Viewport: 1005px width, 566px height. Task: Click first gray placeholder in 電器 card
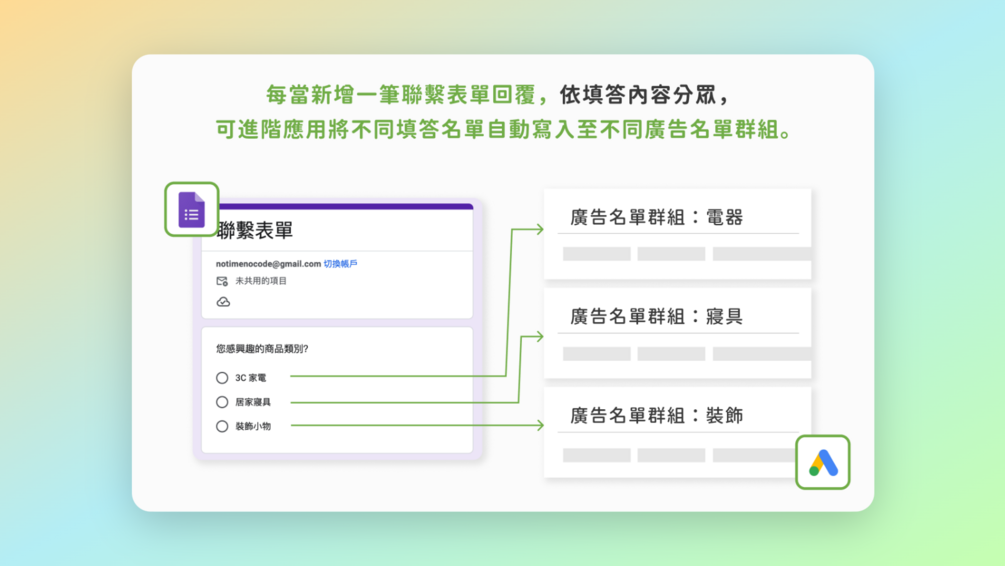597,254
